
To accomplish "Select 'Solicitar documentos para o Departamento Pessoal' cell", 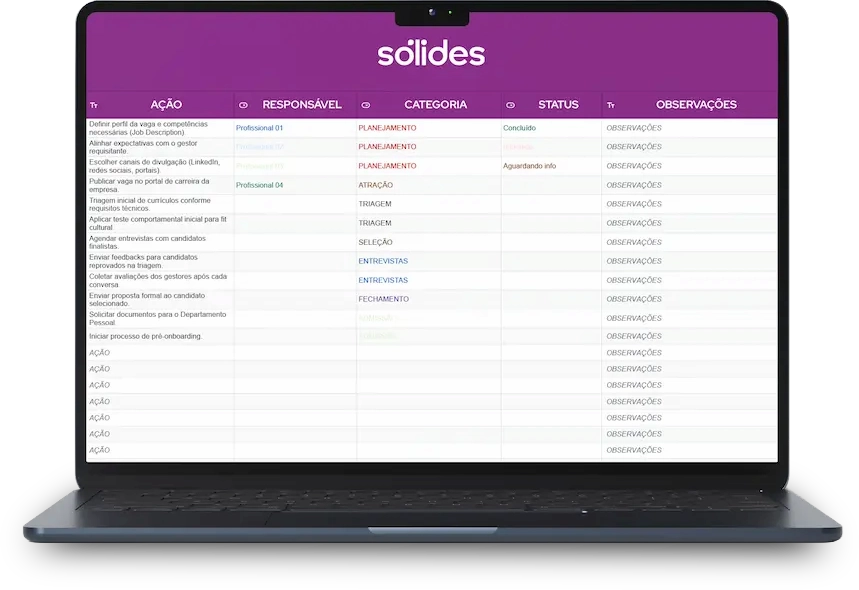I will [160, 318].
